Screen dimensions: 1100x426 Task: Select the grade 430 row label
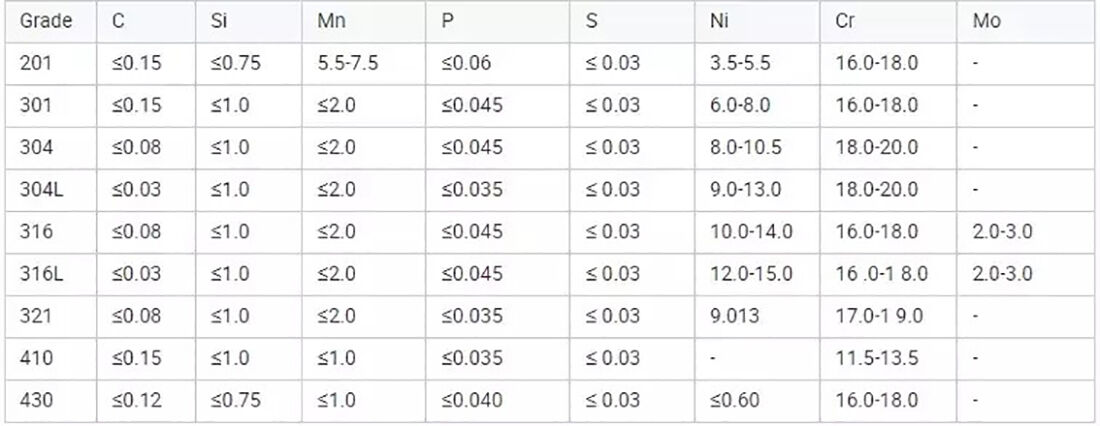point(33,400)
